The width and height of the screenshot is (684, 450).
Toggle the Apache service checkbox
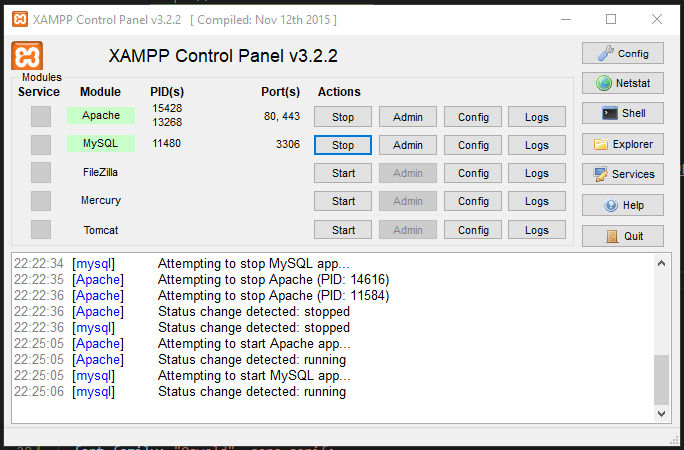(x=40, y=116)
